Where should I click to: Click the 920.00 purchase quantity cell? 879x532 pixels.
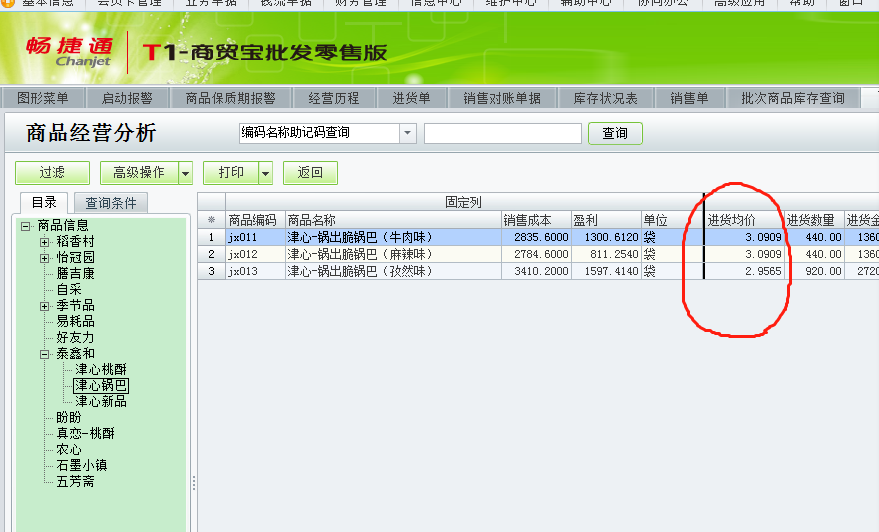tap(814, 271)
